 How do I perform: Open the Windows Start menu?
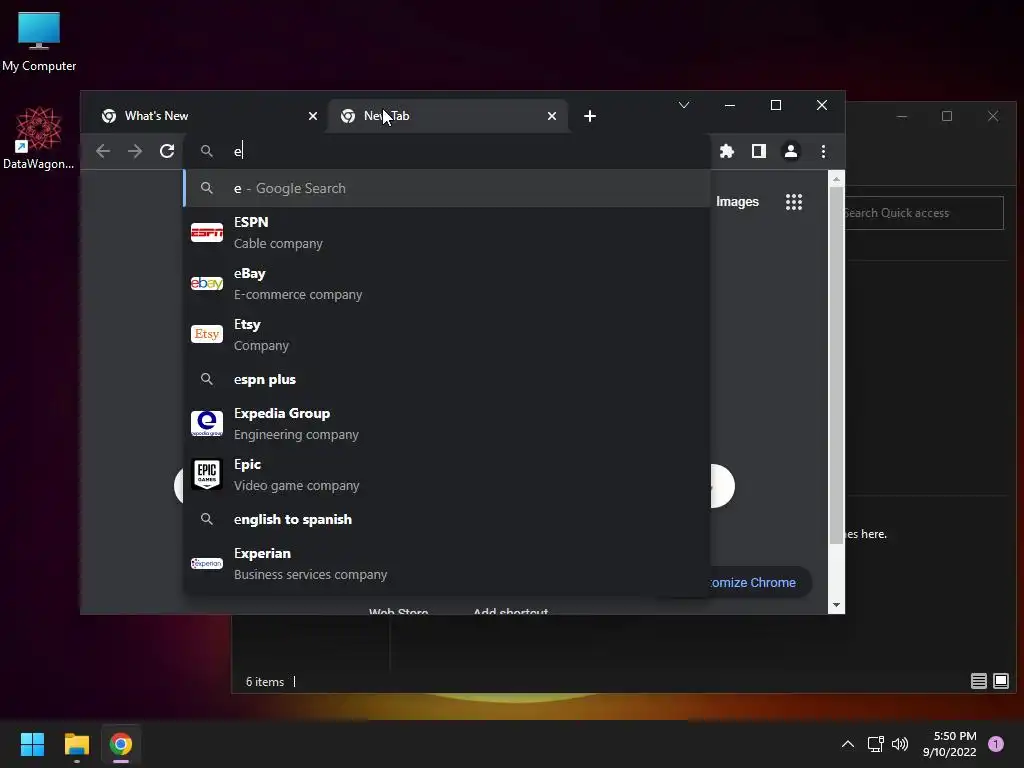pos(32,744)
